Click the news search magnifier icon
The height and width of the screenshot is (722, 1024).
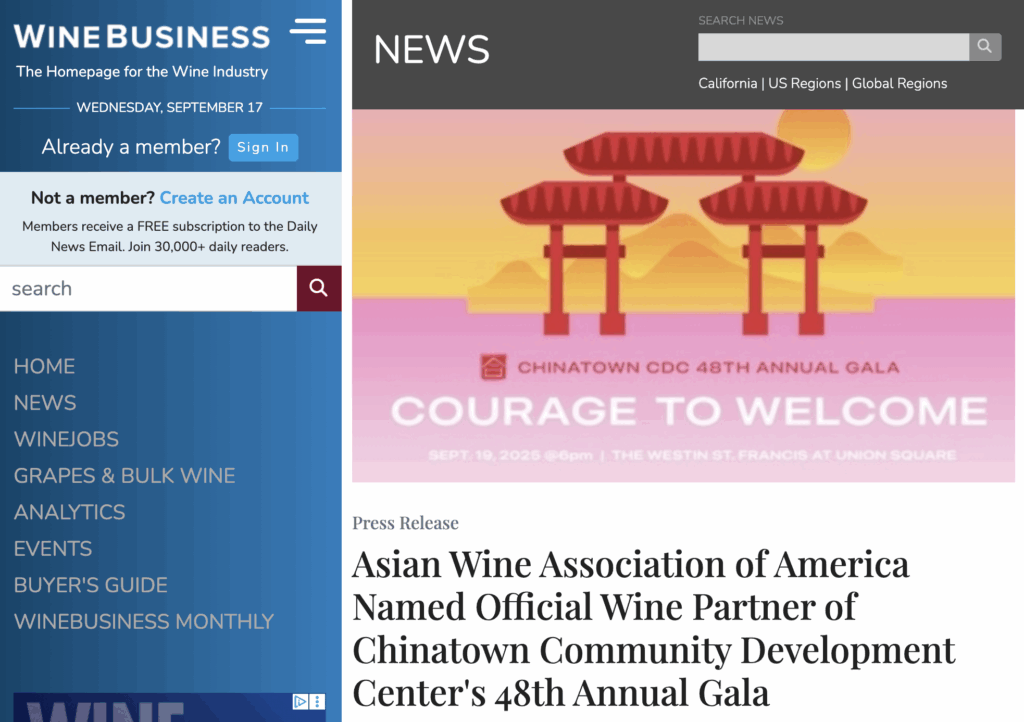(x=985, y=46)
